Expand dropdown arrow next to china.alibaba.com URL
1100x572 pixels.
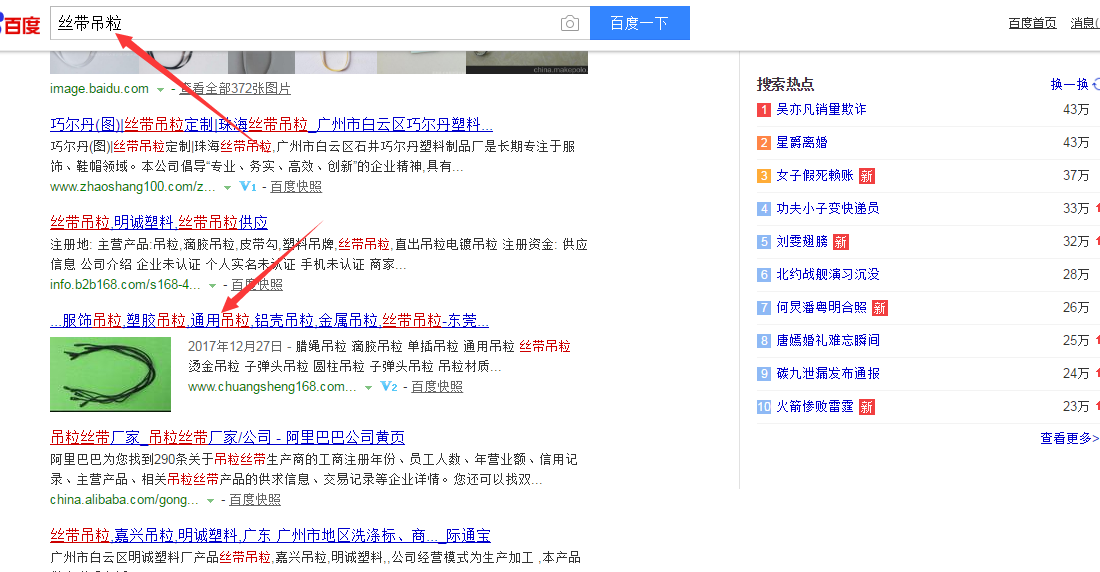[210, 500]
